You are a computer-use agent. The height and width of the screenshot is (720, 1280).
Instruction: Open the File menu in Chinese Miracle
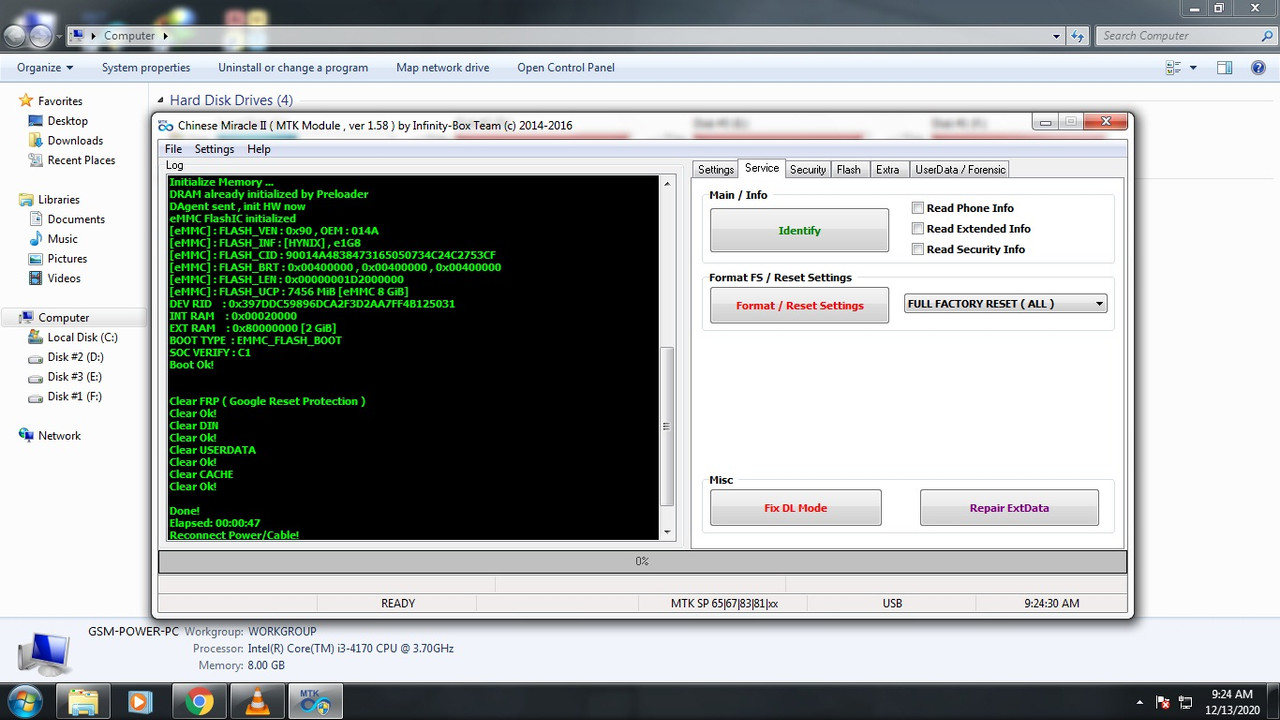(173, 149)
